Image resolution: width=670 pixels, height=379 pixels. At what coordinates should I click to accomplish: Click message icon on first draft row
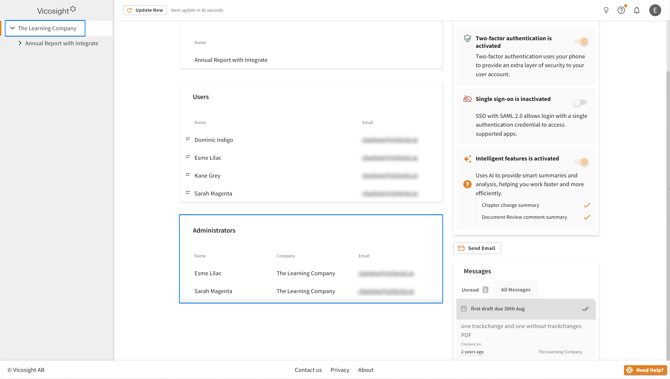tap(464, 308)
